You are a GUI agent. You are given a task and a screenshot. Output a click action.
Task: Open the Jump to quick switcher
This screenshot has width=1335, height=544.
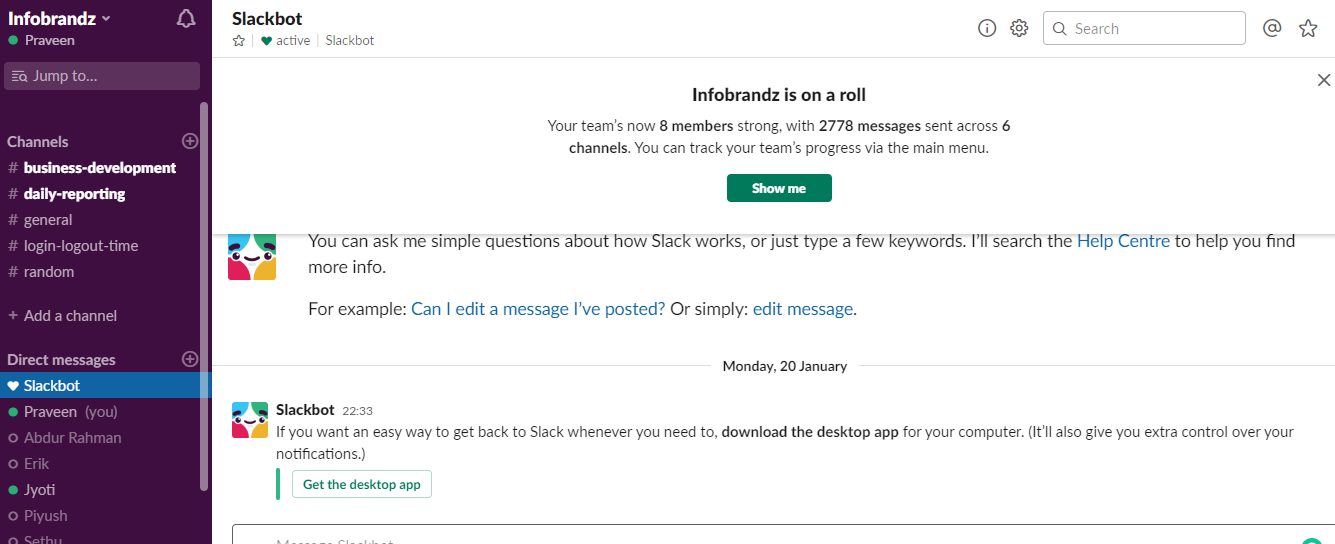(102, 76)
